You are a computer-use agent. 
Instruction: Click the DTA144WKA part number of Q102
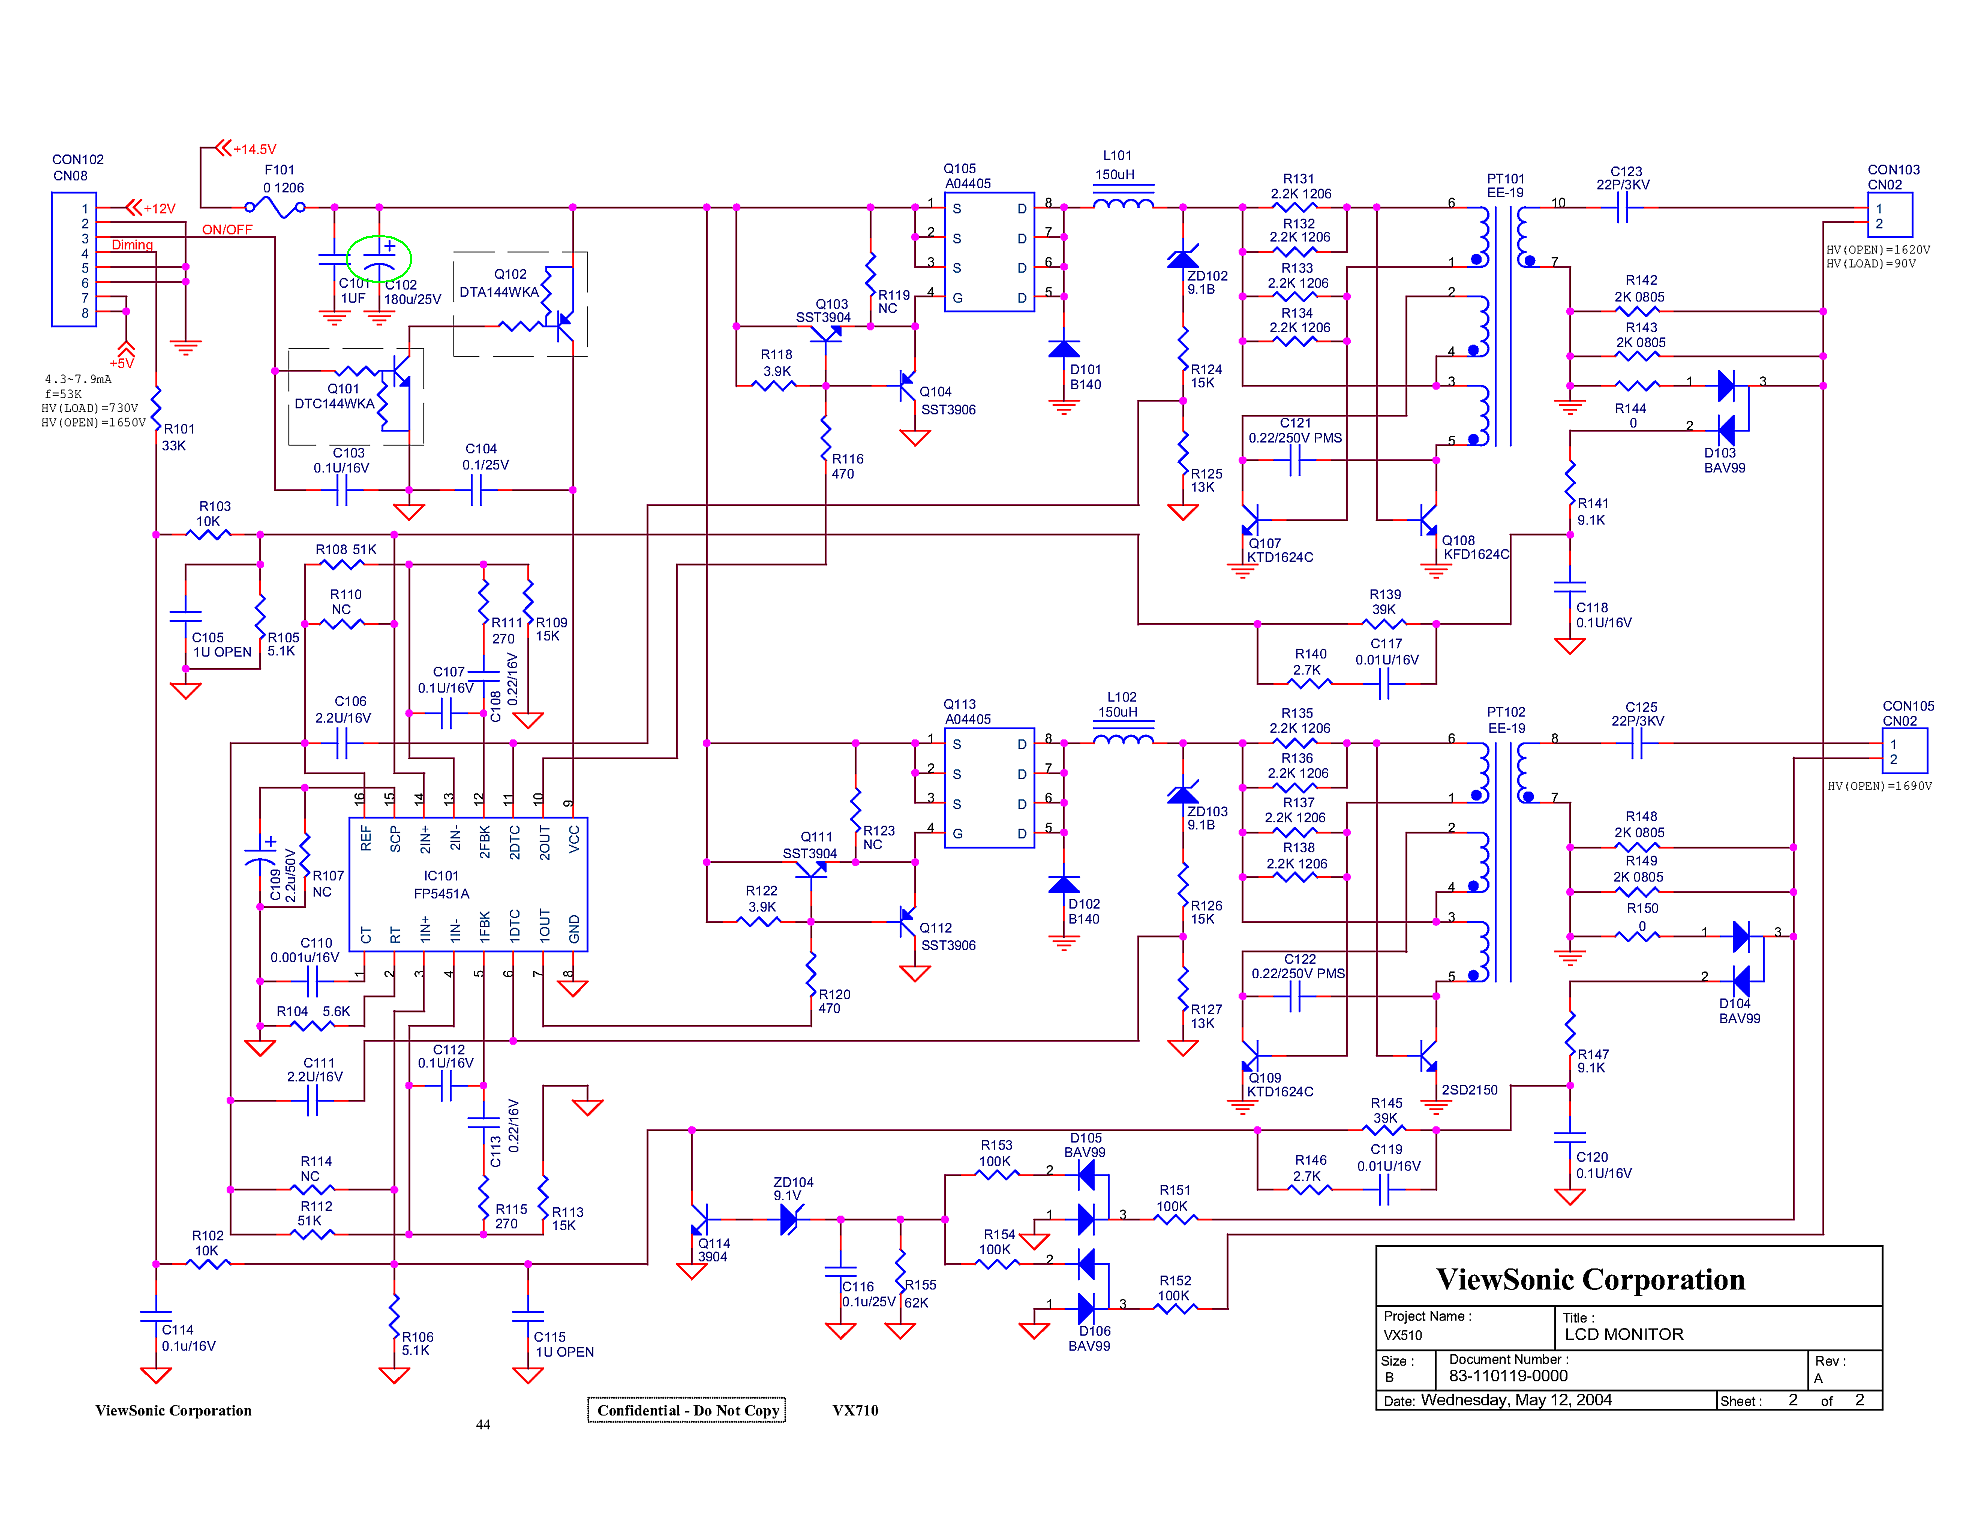point(499,292)
